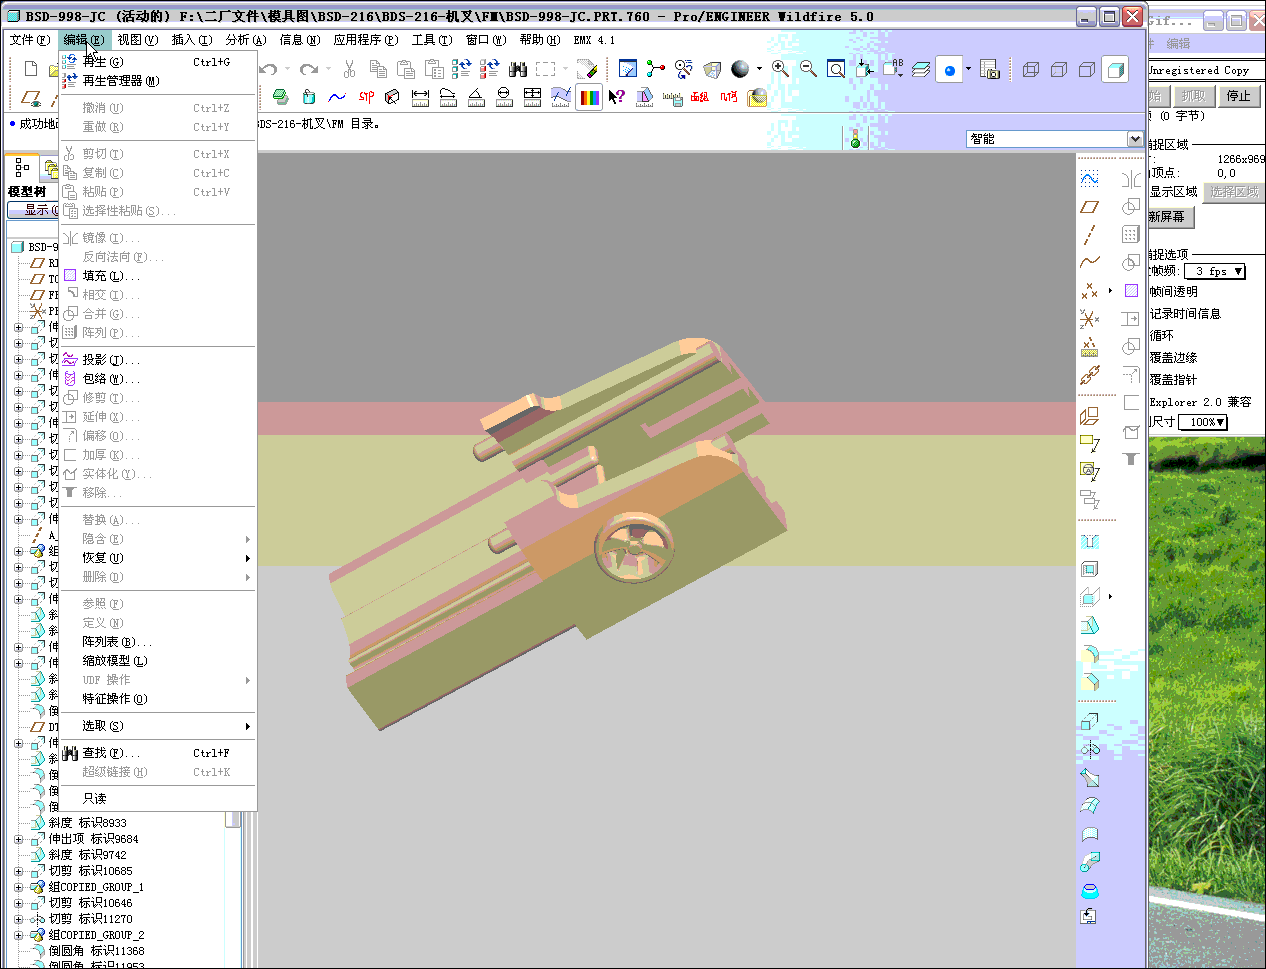Open the smart selection filter dropdown
Image resolution: width=1266 pixels, height=969 pixels.
point(1135,139)
